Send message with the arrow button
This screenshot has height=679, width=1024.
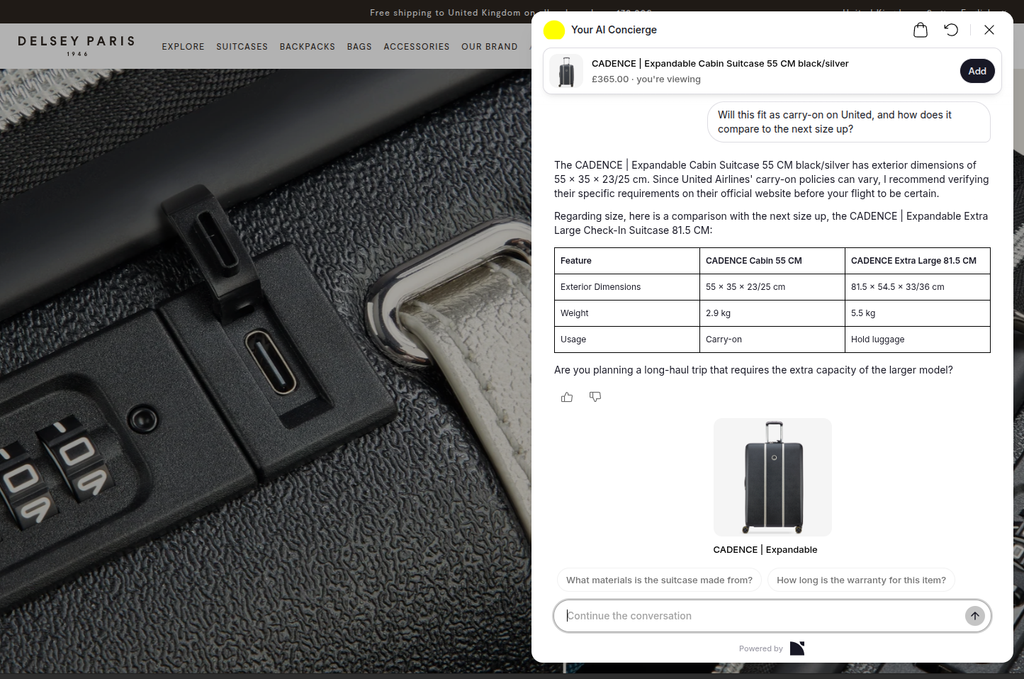click(x=974, y=616)
